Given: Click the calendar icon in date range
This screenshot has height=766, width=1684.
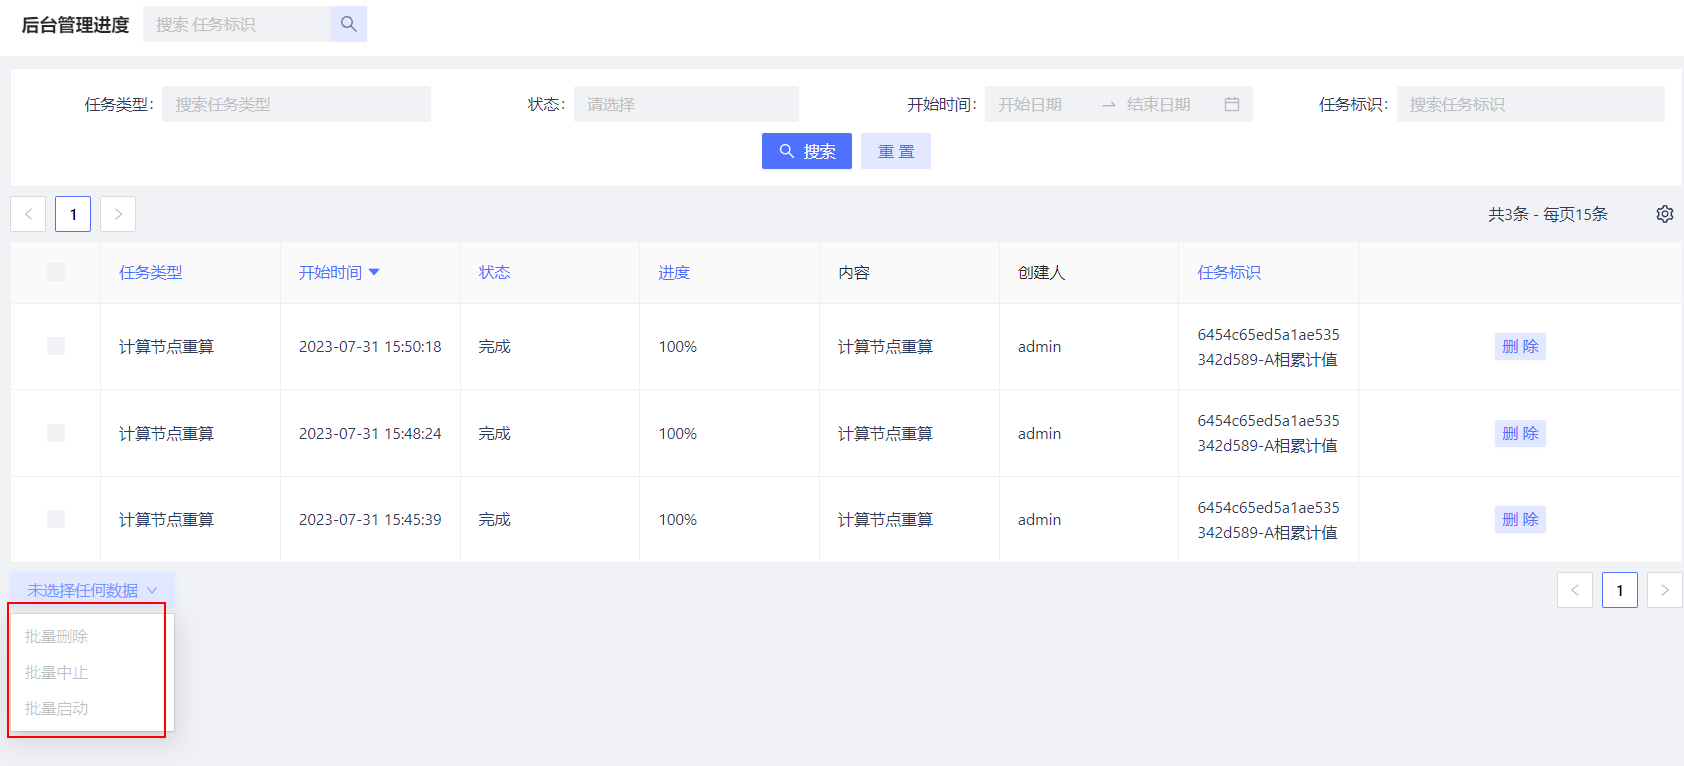Looking at the screenshot, I should [x=1232, y=104].
